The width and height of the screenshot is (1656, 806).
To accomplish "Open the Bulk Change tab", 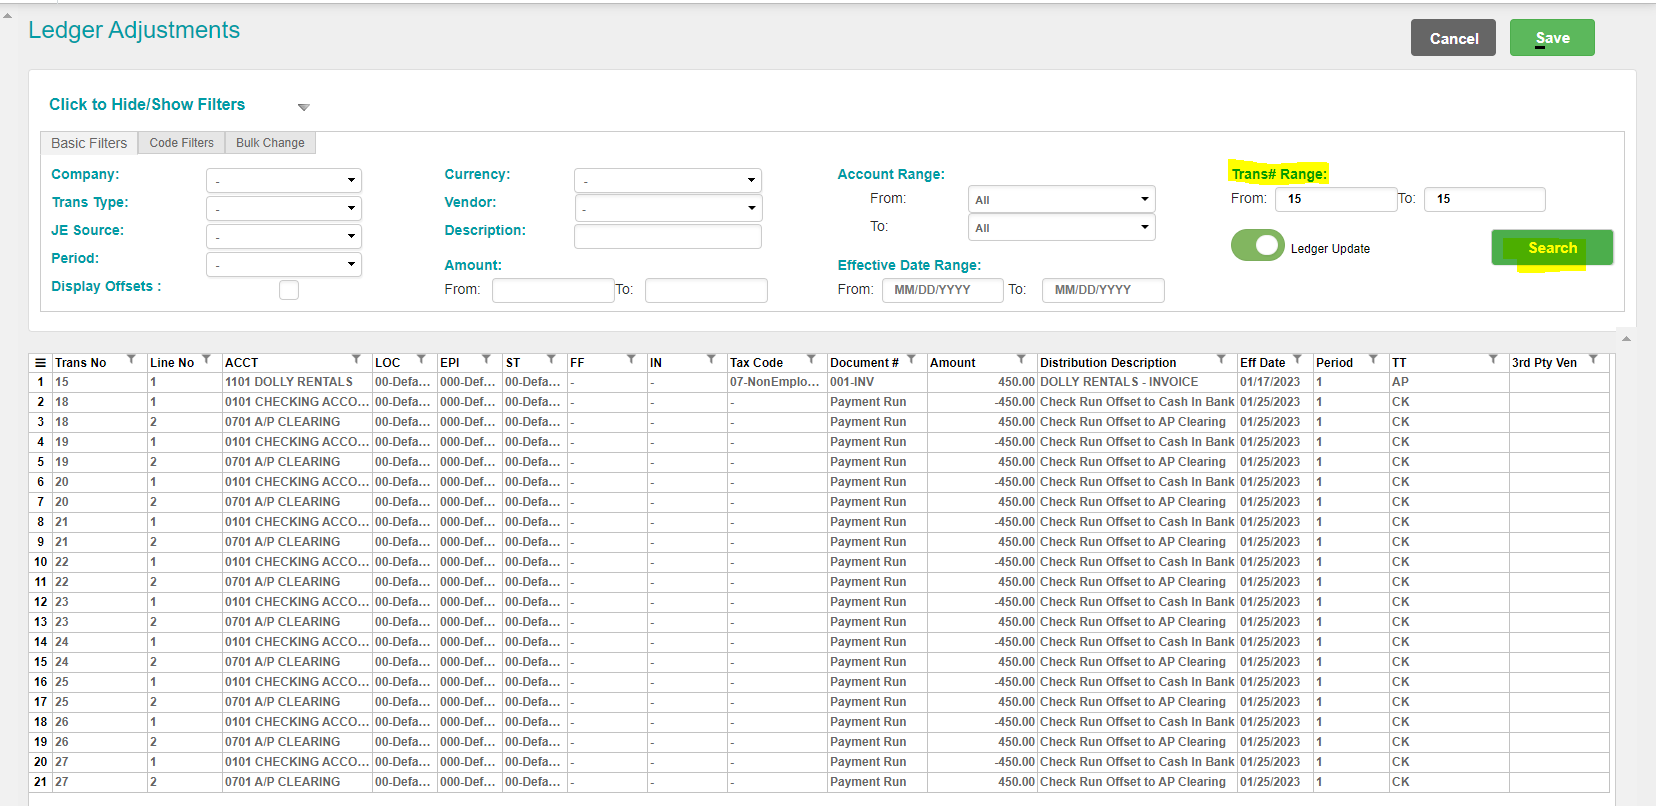I will pyautogui.click(x=270, y=143).
